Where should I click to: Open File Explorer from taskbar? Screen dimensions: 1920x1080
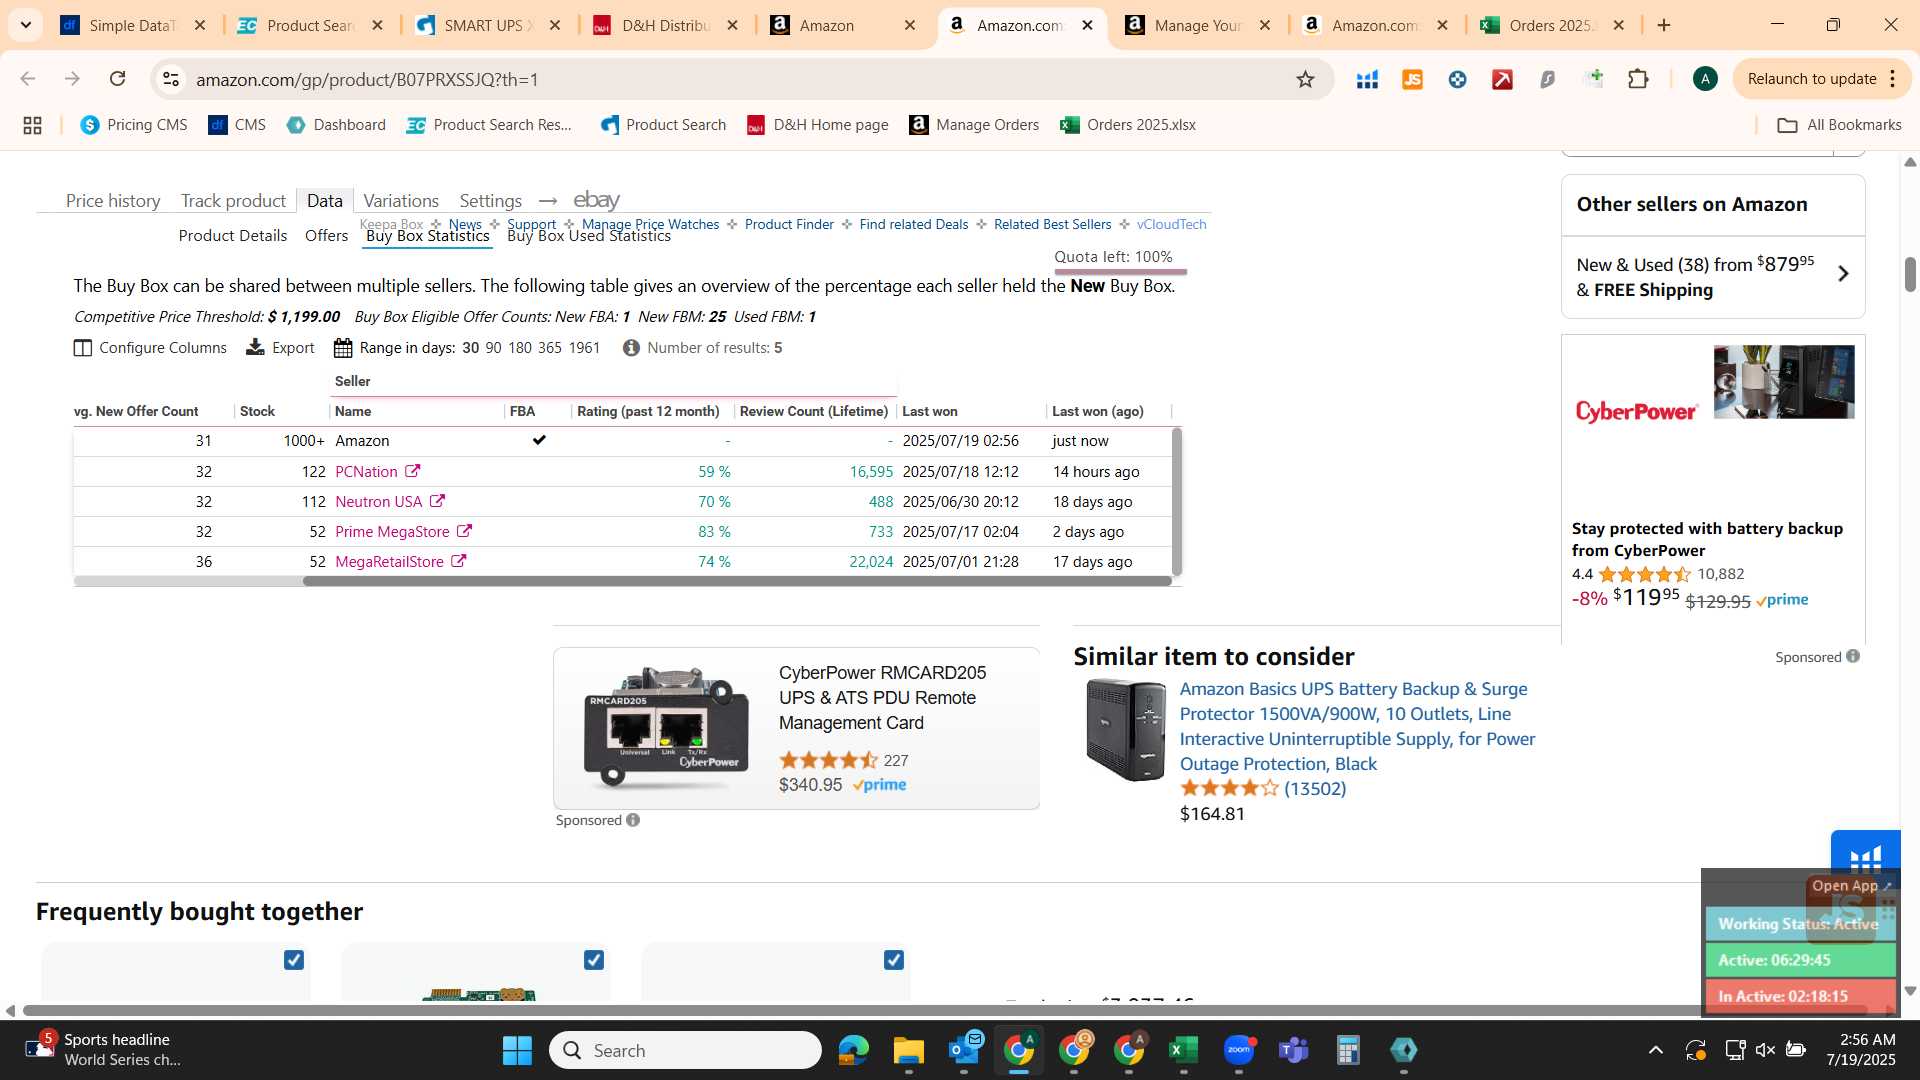pos(908,1050)
